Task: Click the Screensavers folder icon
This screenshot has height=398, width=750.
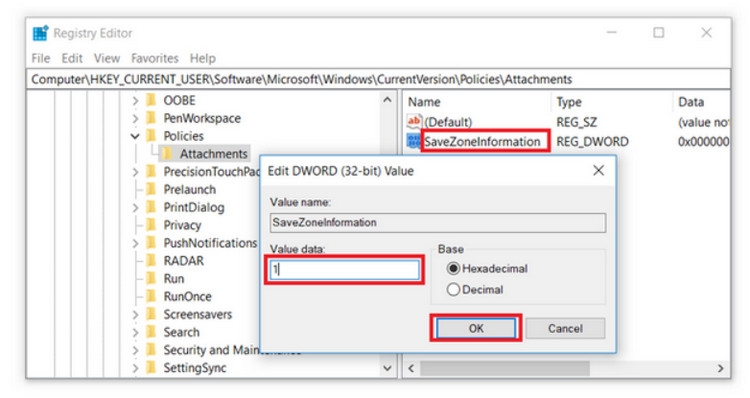Action: pos(151,314)
